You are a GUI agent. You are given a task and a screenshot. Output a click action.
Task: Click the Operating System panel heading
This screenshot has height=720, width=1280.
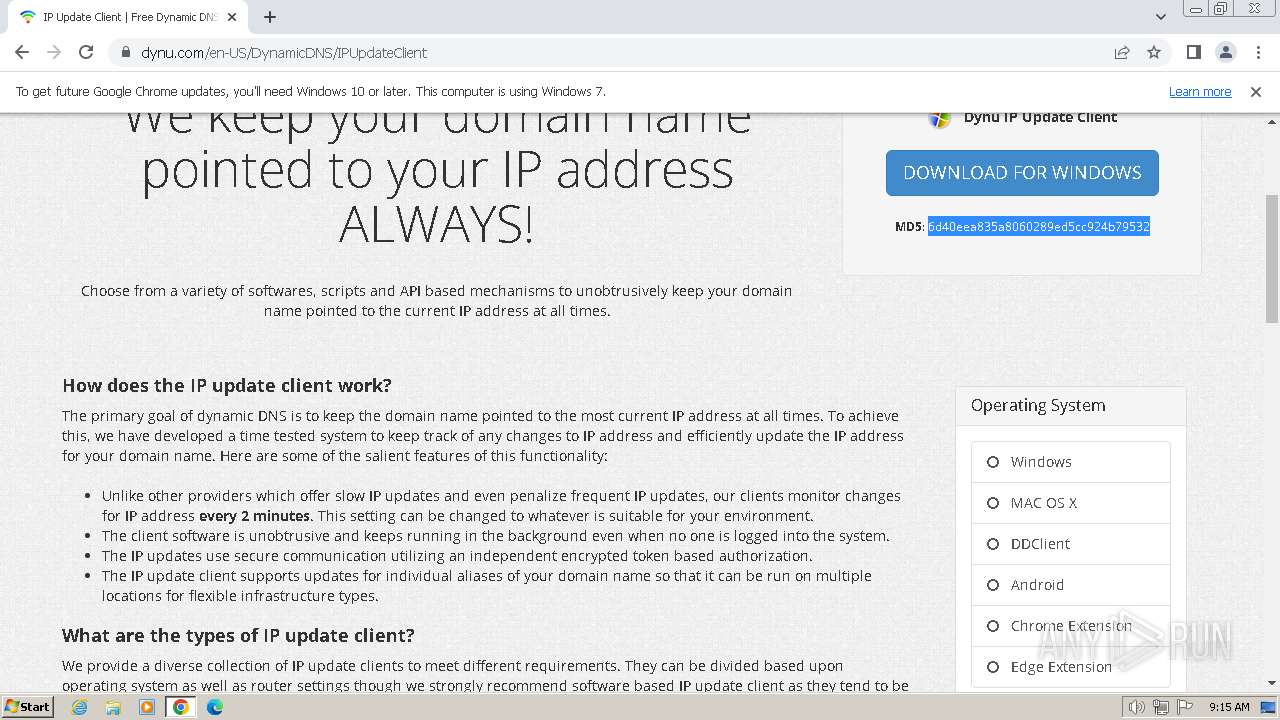point(1038,405)
